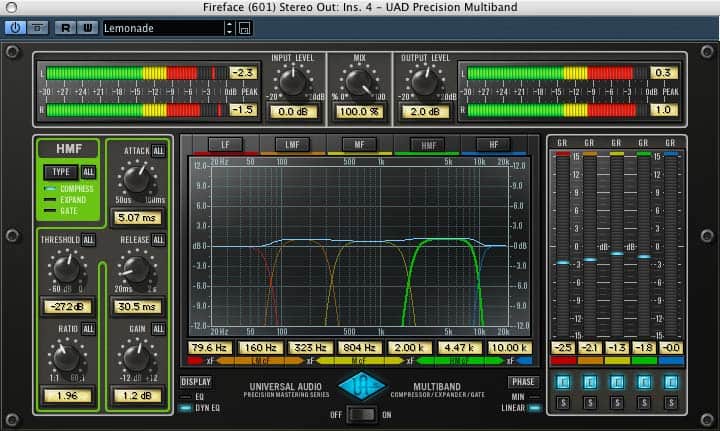The image size is (720, 431).
Task: Click the 804 Hz frequency field
Action: [x=360, y=347]
